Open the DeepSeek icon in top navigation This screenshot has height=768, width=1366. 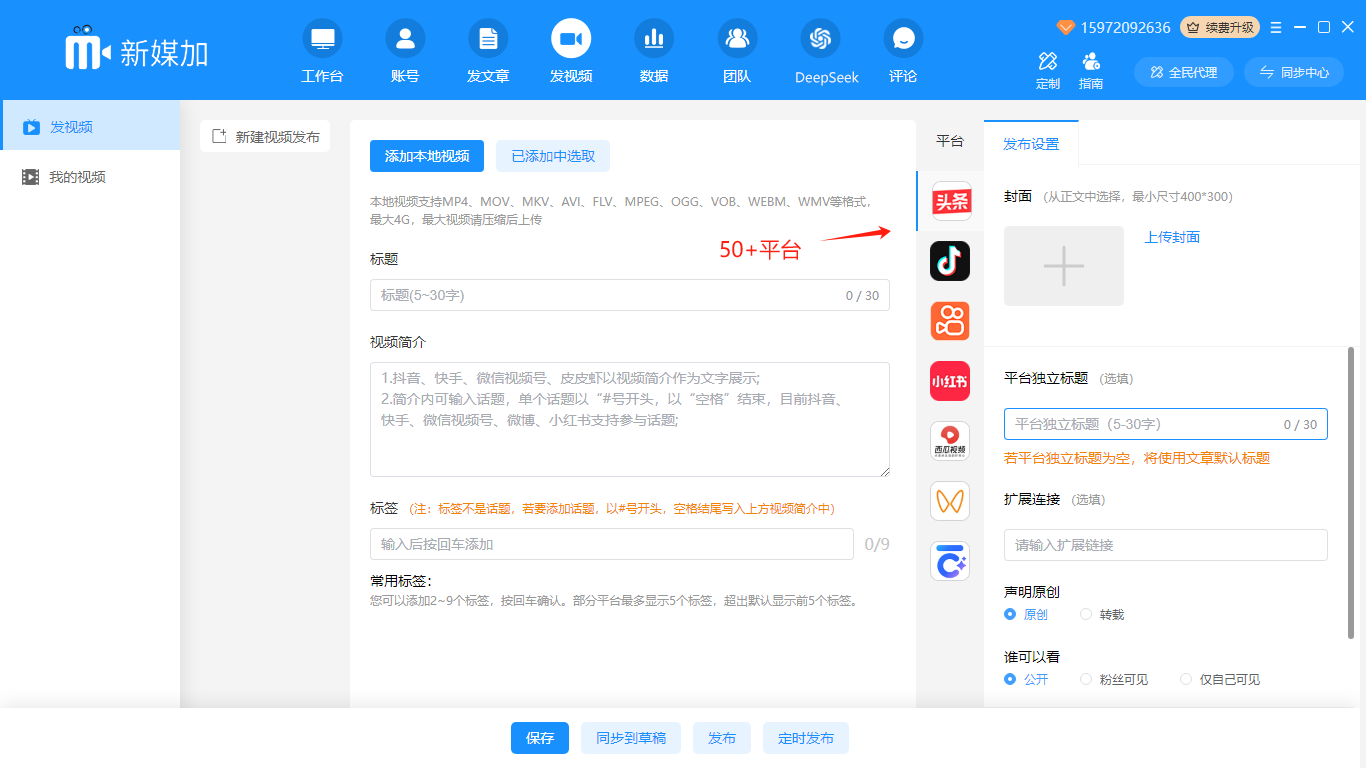821,39
